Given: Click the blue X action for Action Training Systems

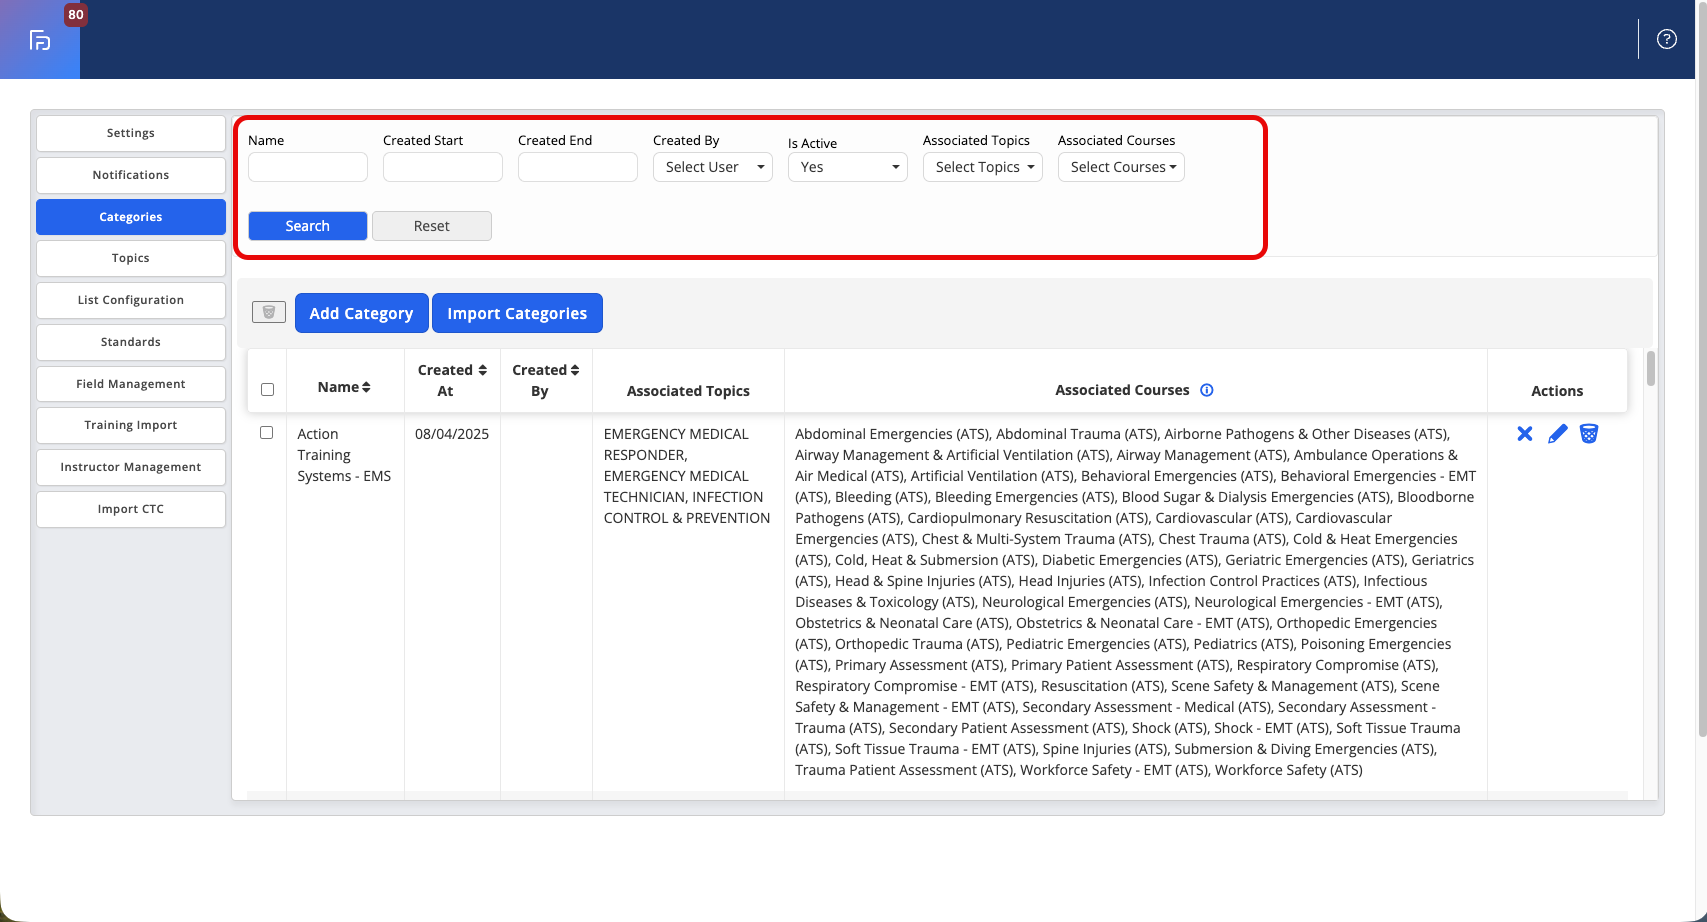Looking at the screenshot, I should pos(1524,433).
